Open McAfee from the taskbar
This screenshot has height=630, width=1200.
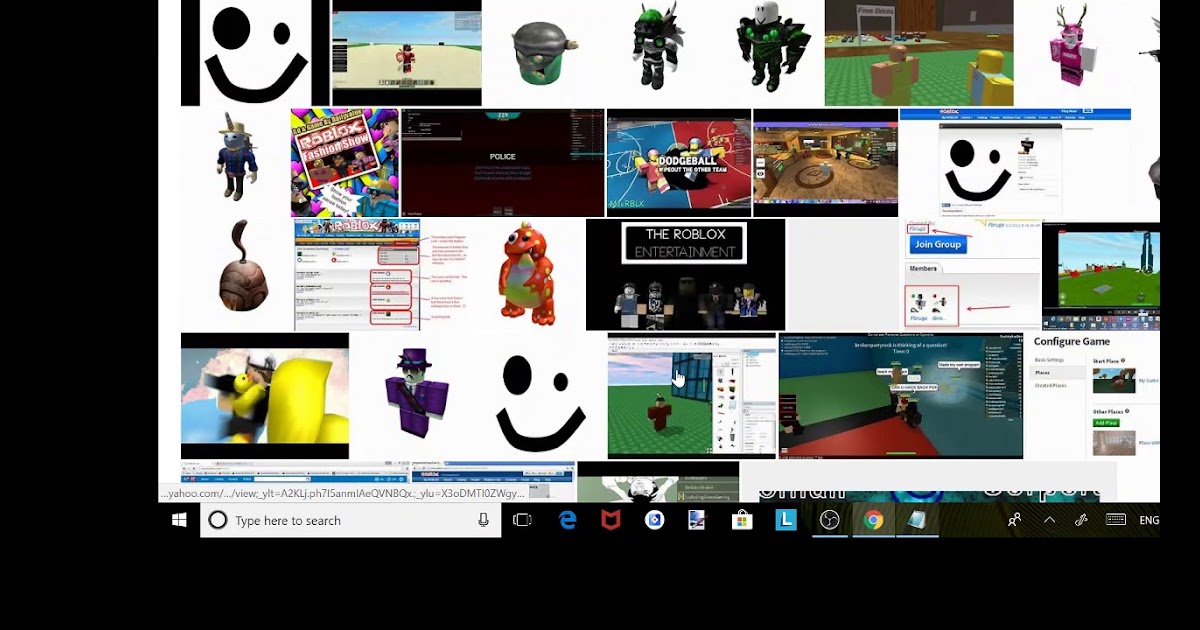coord(610,520)
